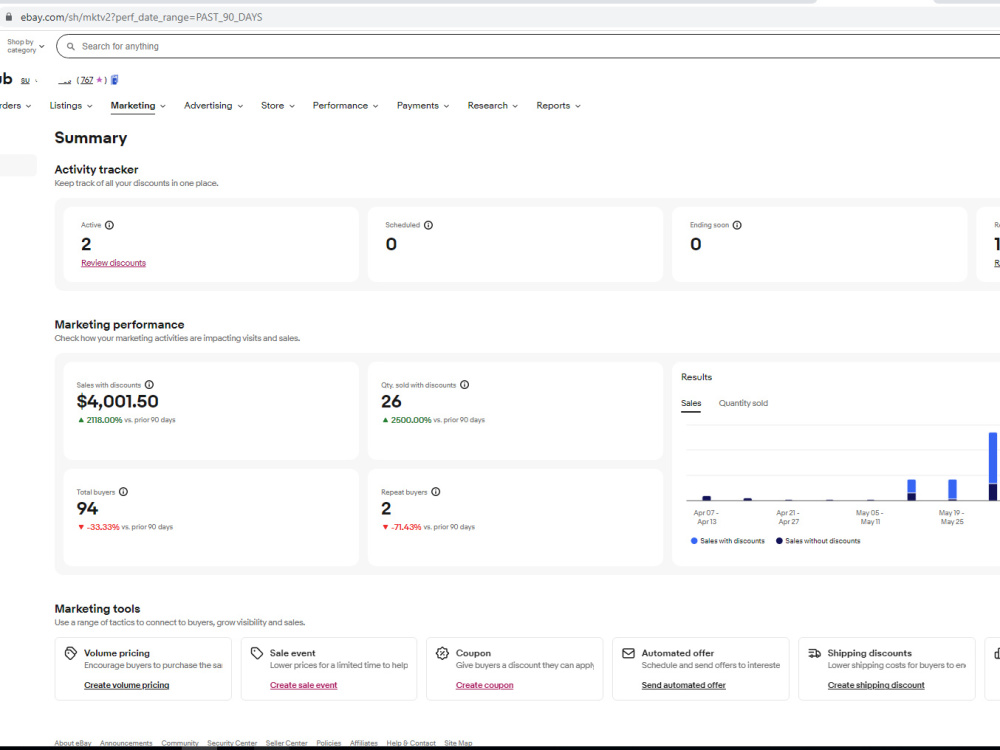Open the Research dropdown menu
1000x750 pixels.
(493, 106)
